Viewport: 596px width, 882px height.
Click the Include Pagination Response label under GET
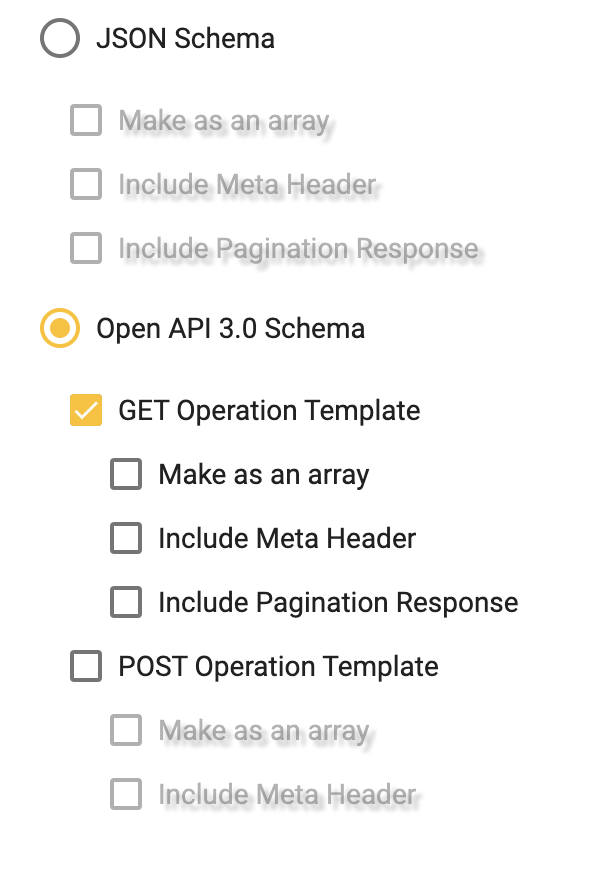pos(337,602)
